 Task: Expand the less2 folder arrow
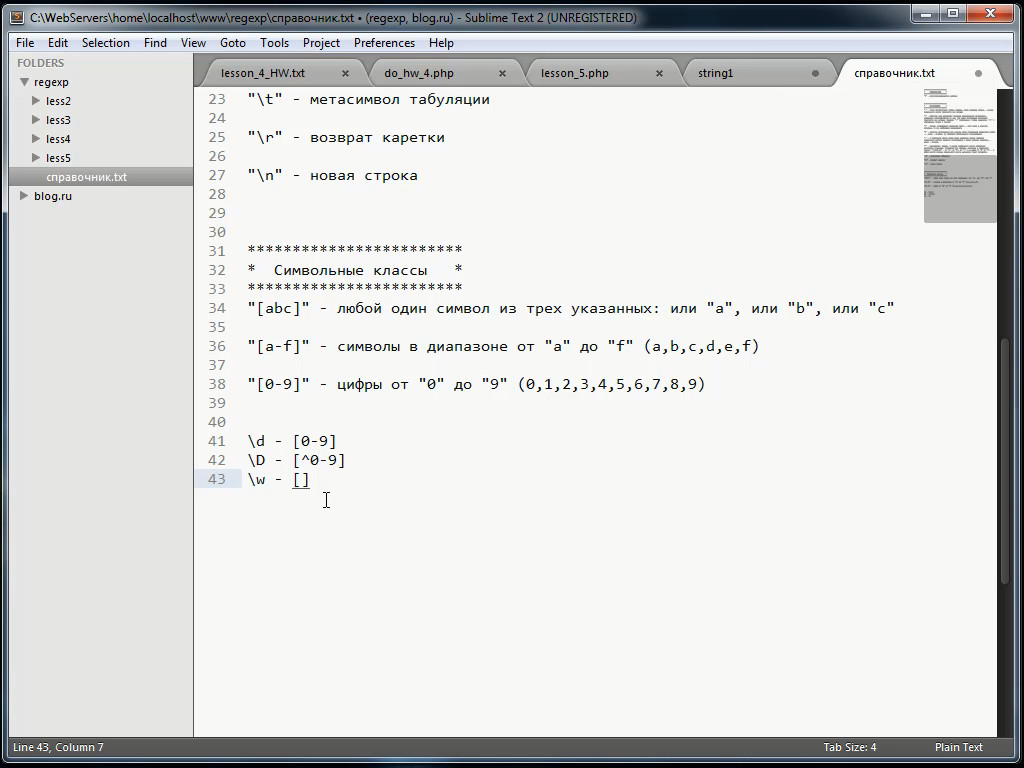(x=36, y=101)
